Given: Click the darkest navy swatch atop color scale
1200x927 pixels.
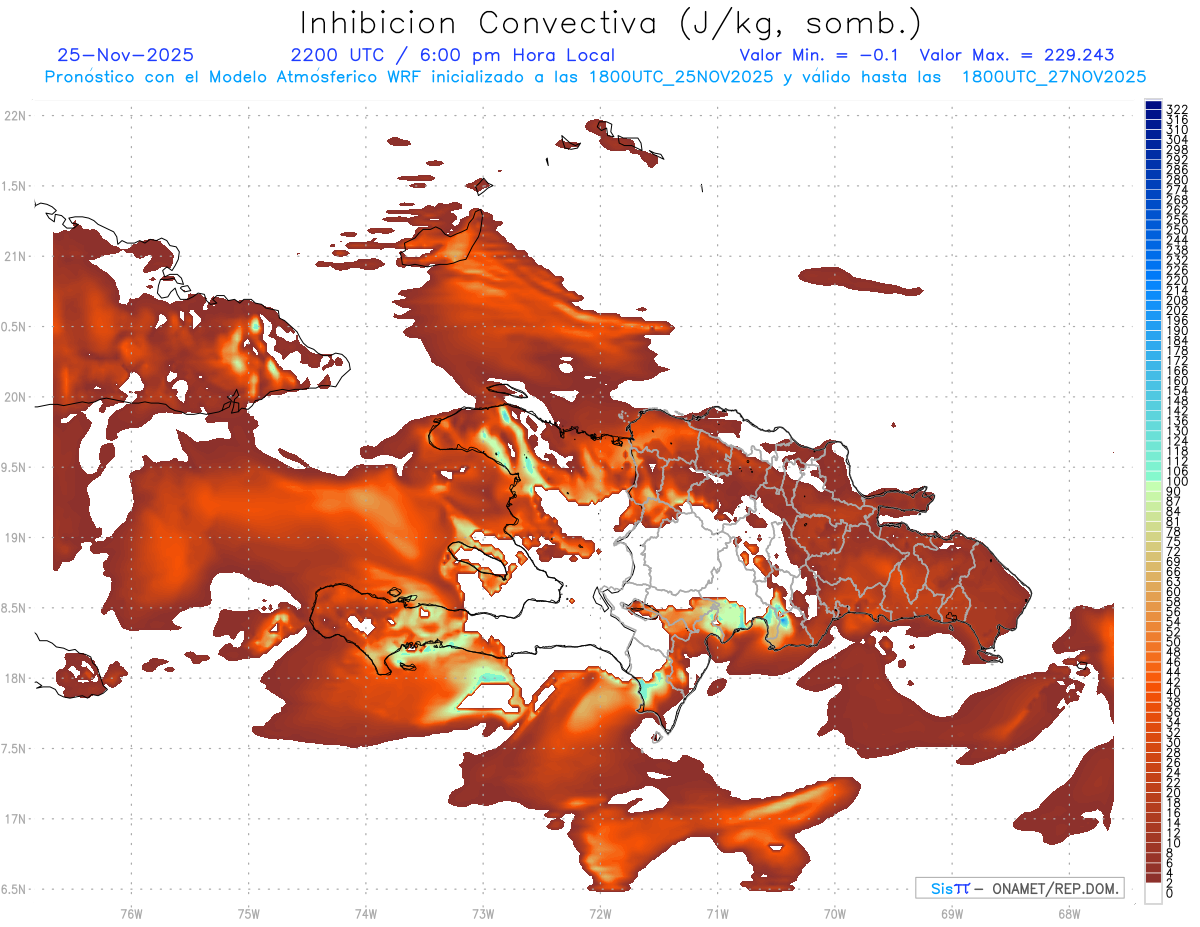Looking at the screenshot, I should pos(1153,106).
